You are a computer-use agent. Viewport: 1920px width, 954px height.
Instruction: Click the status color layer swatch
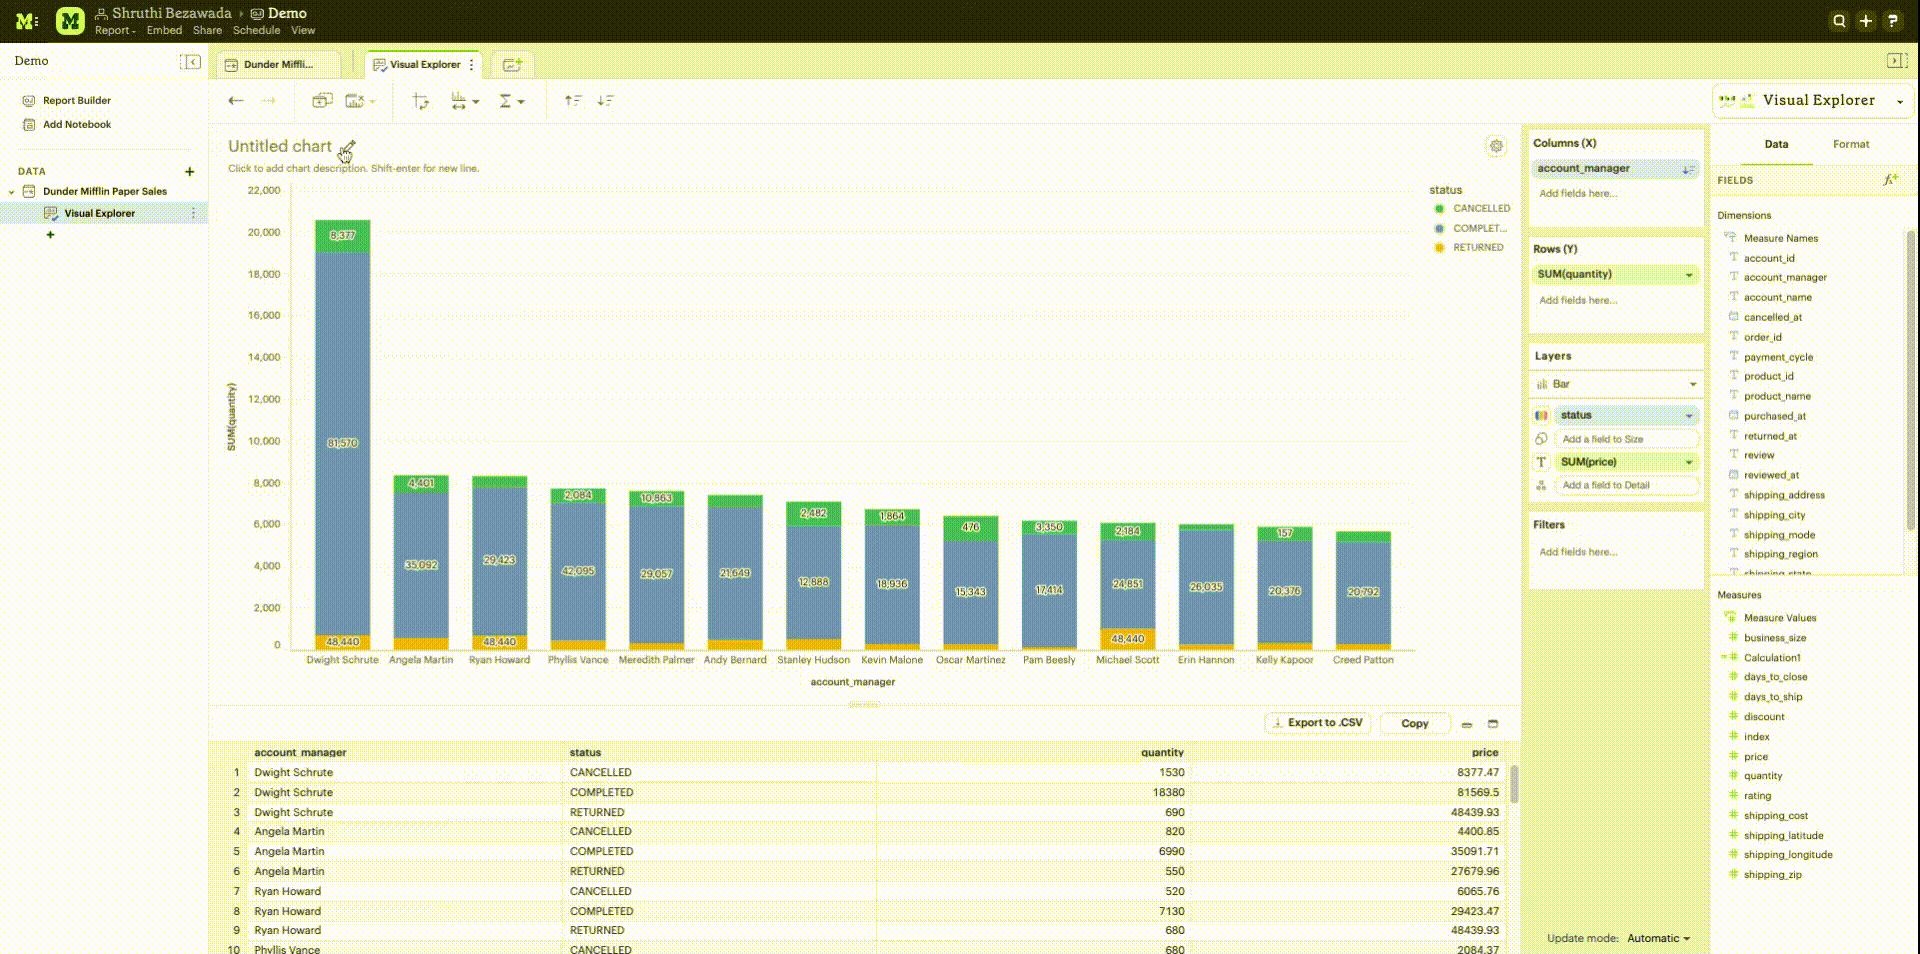coord(1541,415)
